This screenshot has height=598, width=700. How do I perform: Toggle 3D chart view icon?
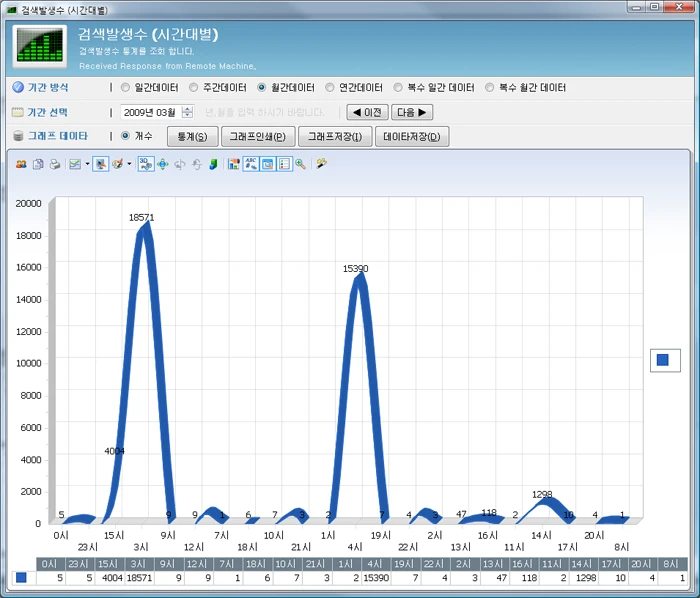[x=146, y=164]
